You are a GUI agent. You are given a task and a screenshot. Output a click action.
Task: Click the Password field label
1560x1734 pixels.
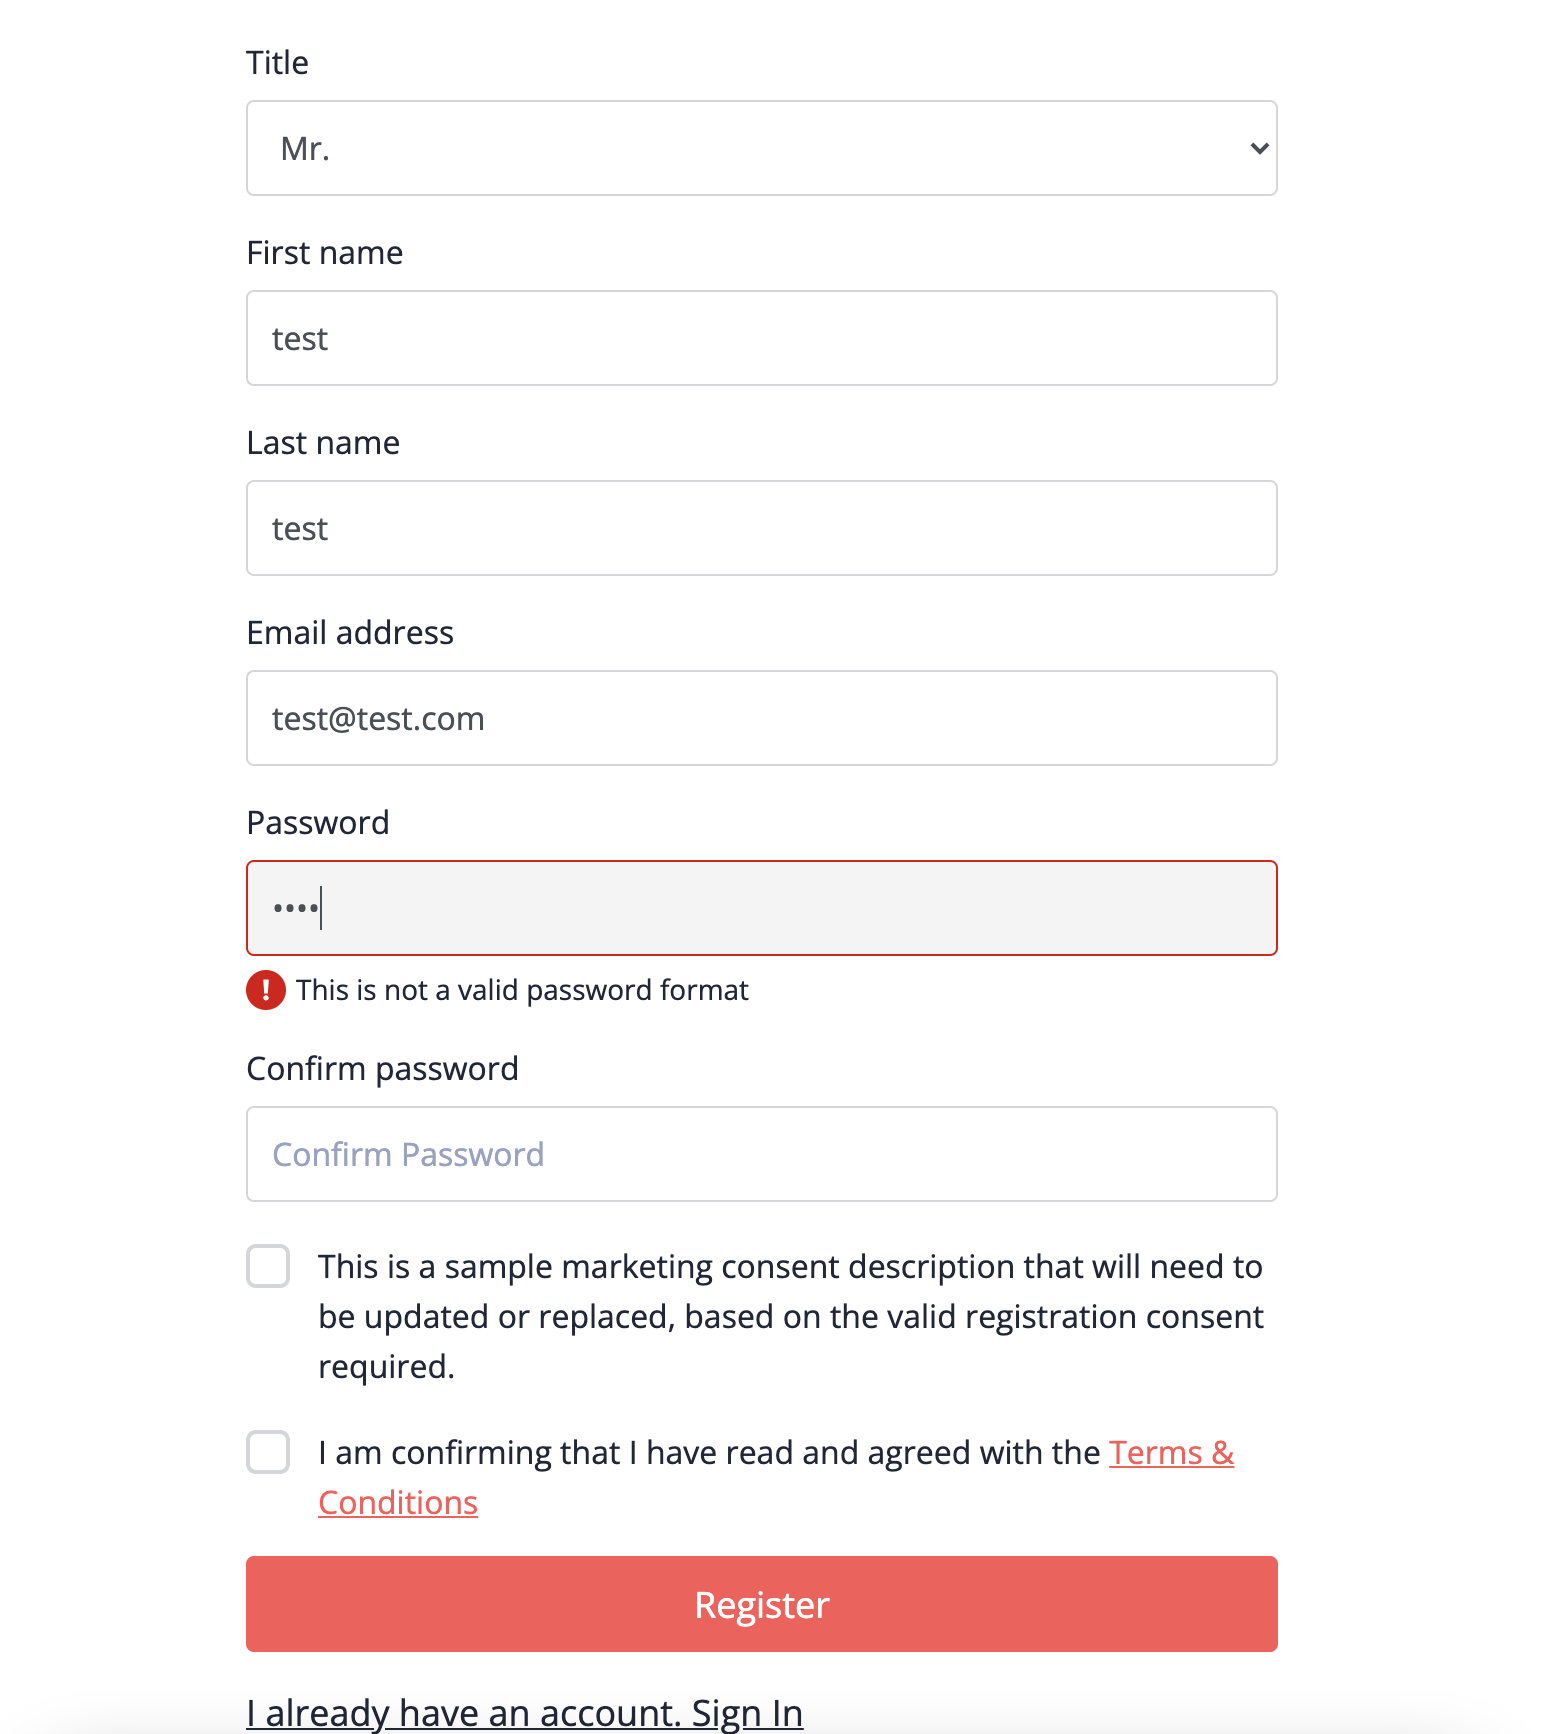318,822
